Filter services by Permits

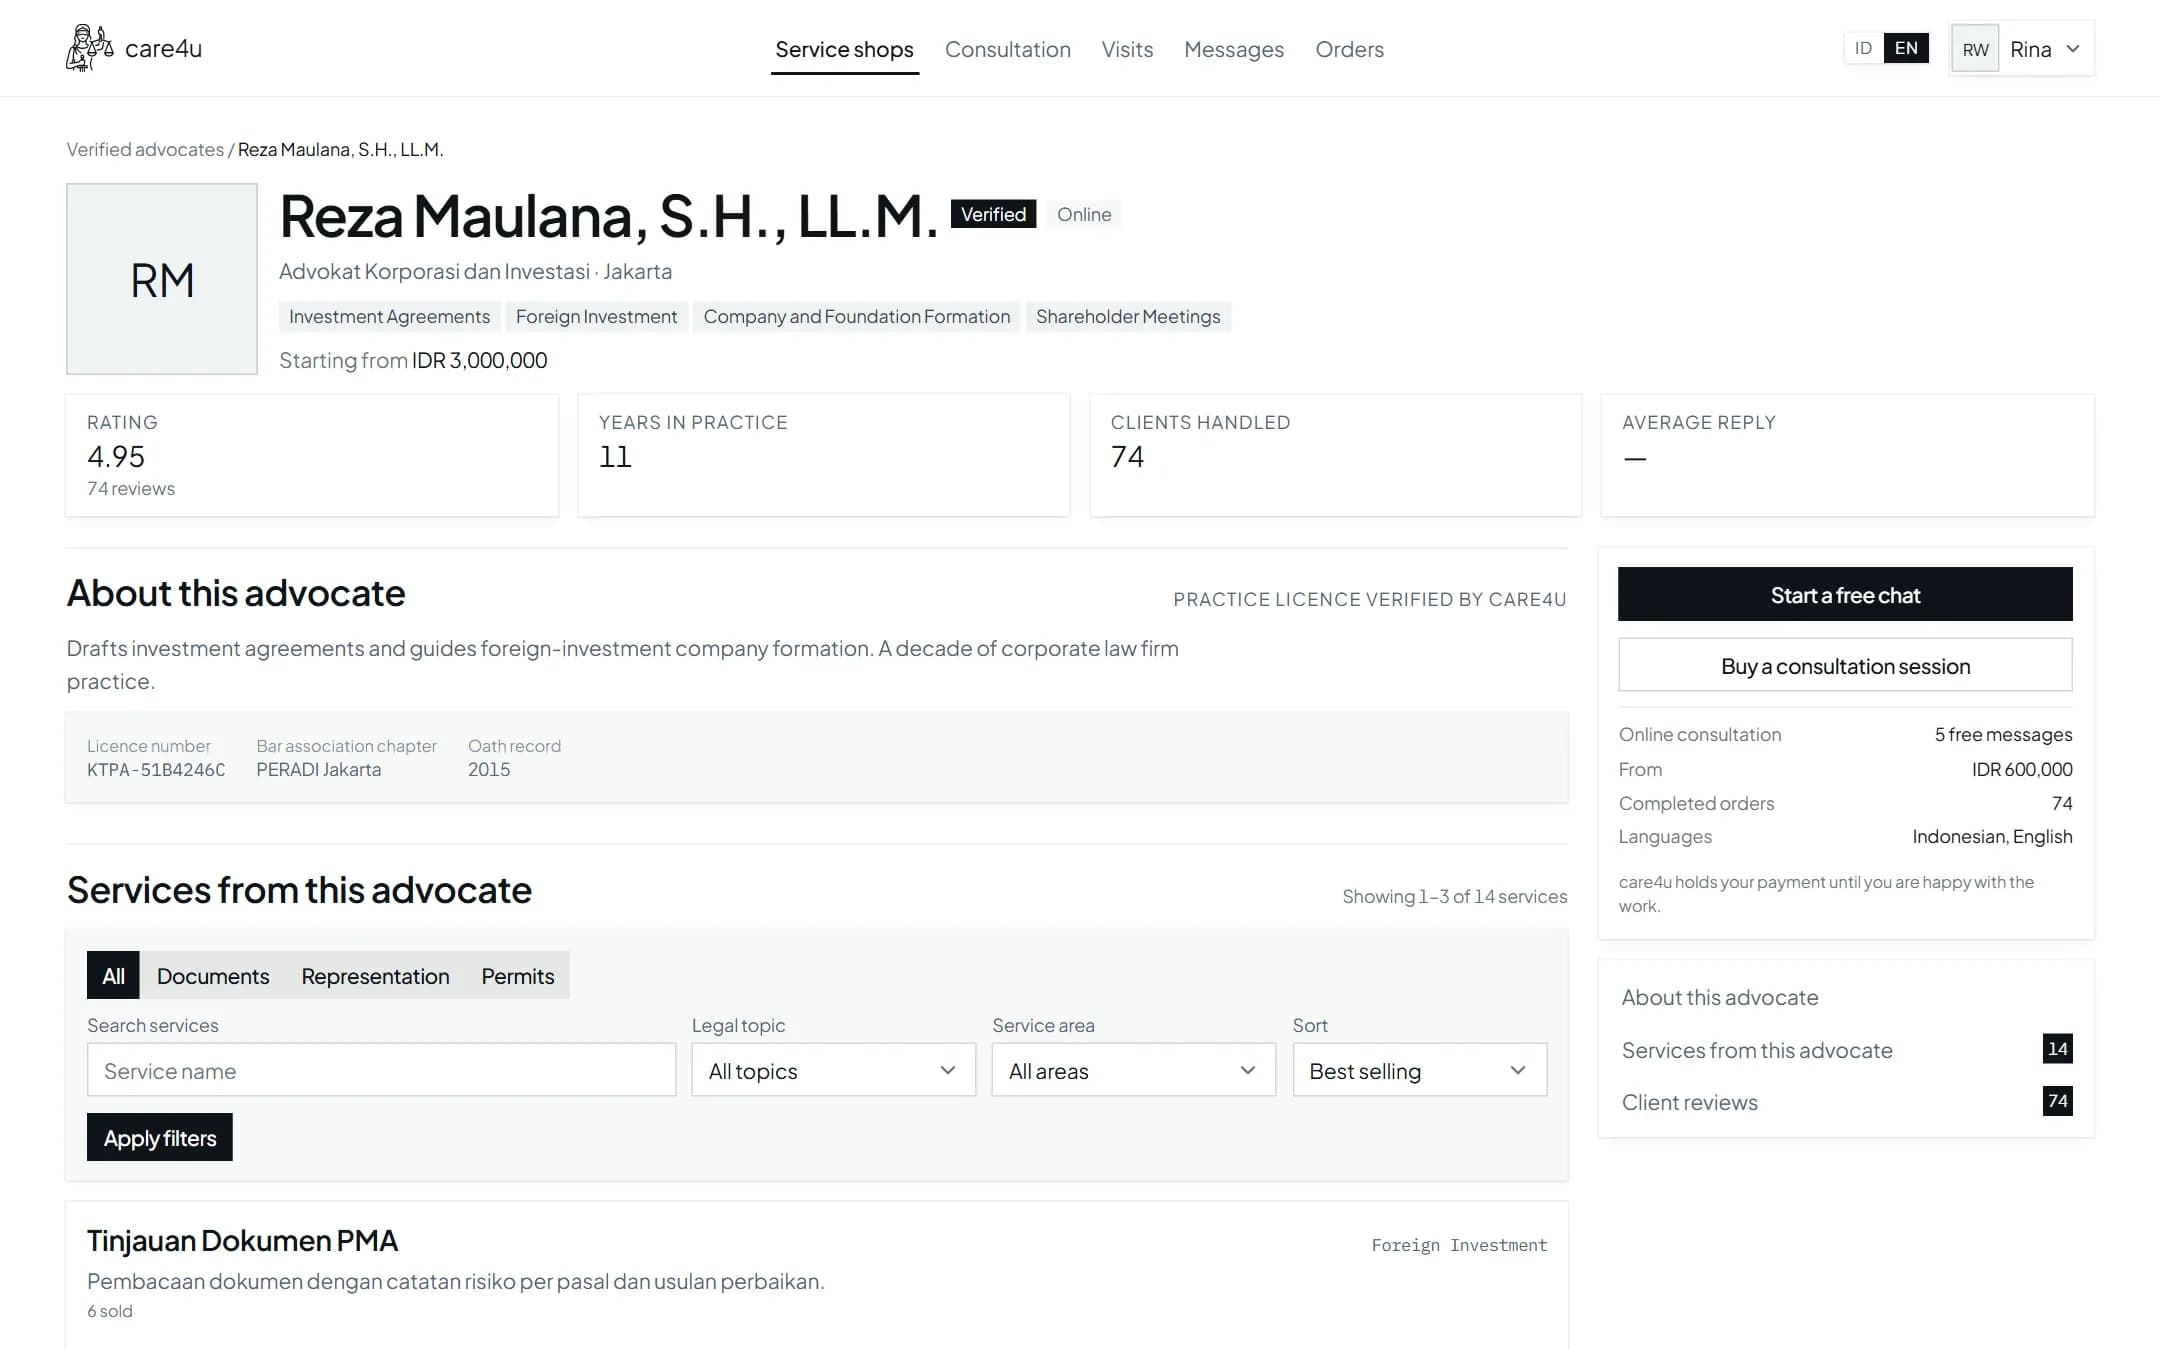pos(517,975)
